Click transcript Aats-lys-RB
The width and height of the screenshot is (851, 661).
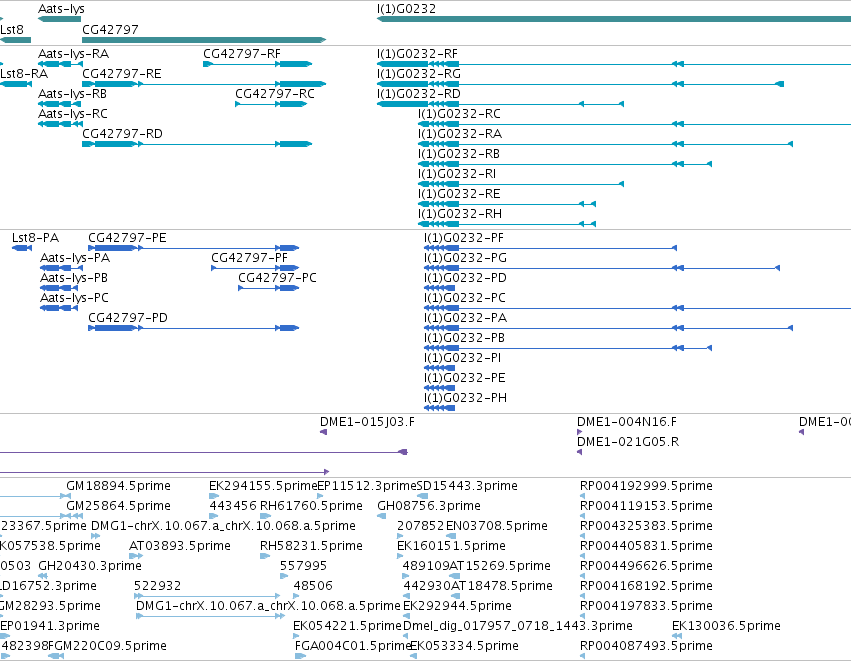tap(60, 104)
